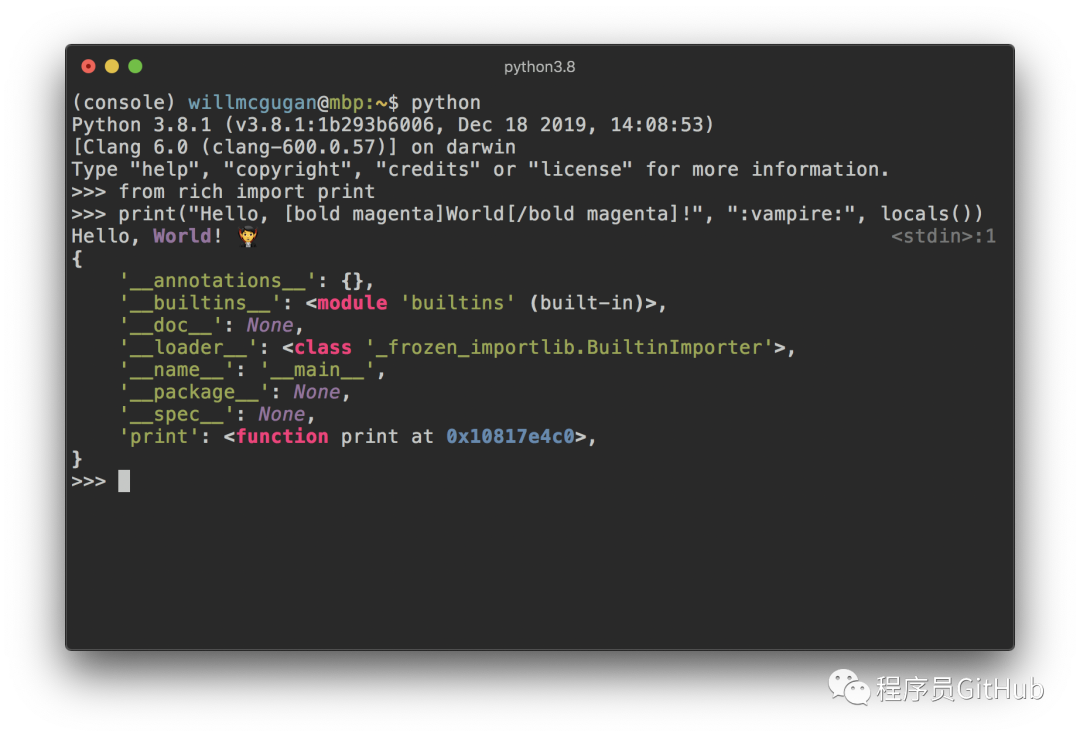Click the '__spec__' key
The height and width of the screenshot is (737, 1080).
[x=176, y=414]
